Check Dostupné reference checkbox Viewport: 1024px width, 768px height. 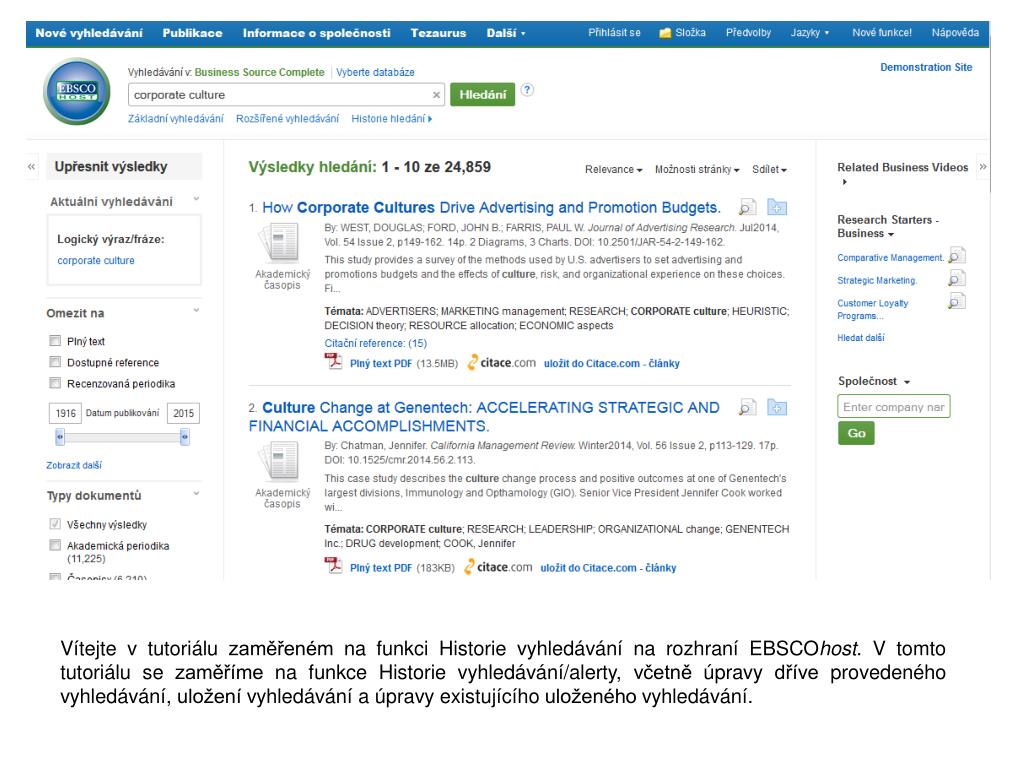point(55,362)
